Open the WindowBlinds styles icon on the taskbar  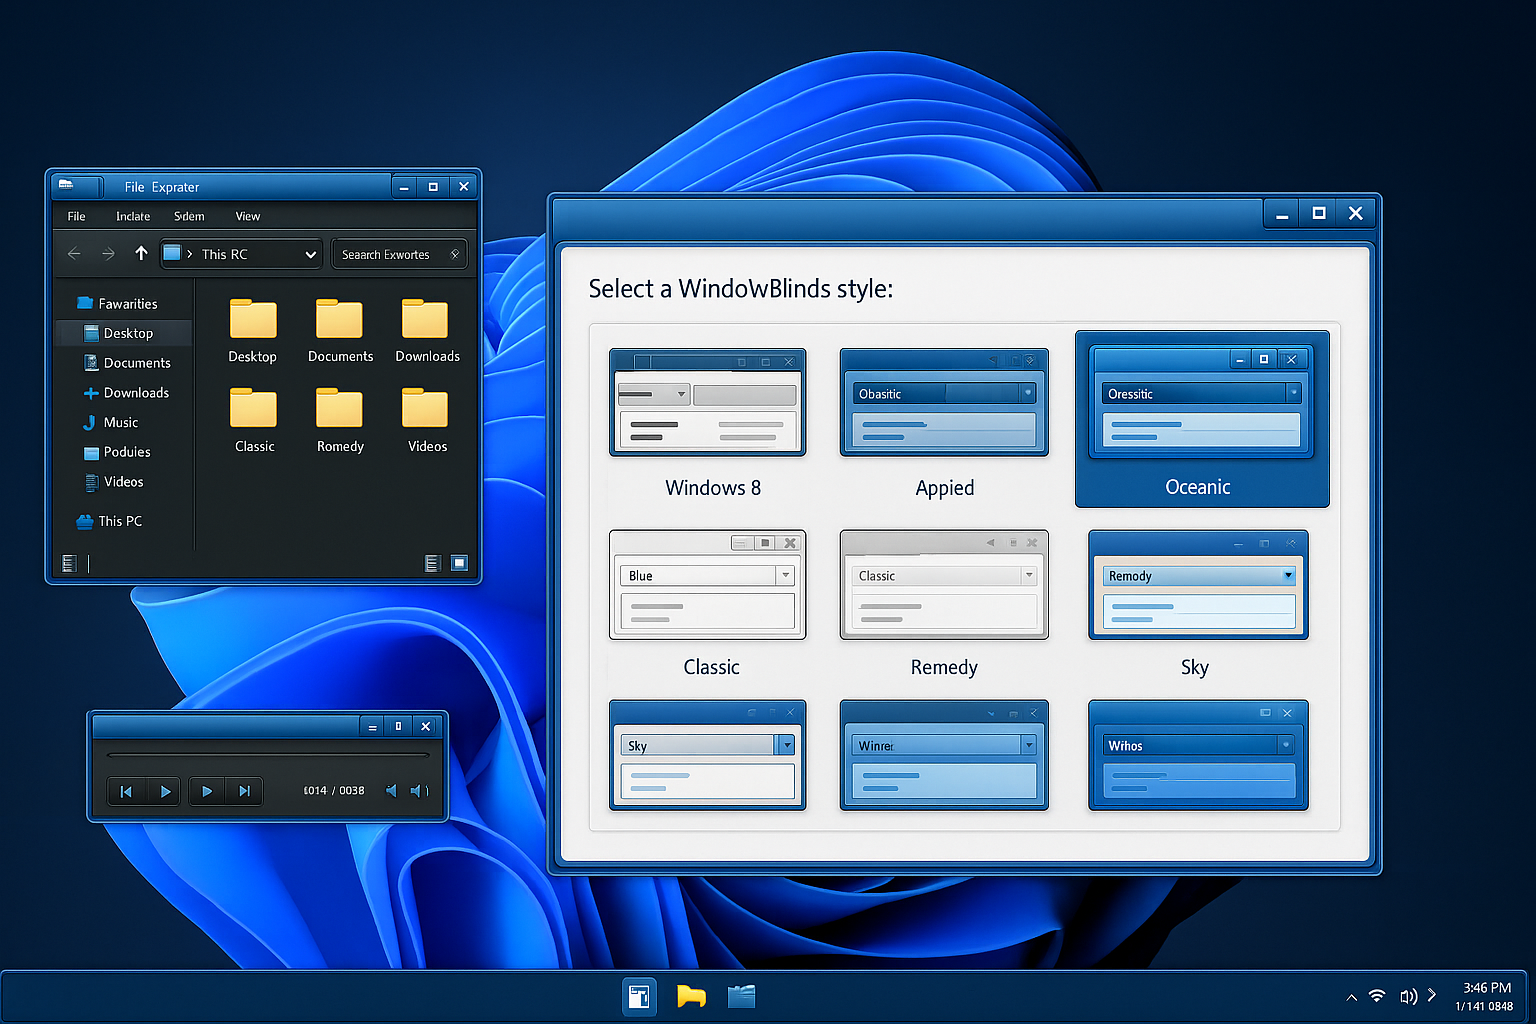tap(639, 996)
